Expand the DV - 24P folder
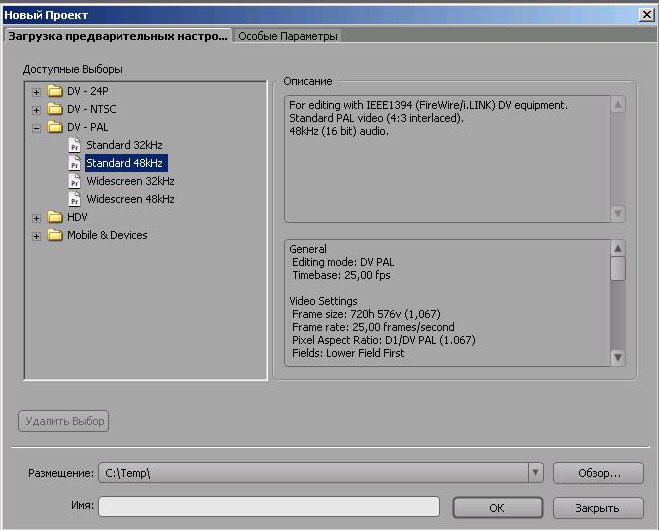The width and height of the screenshot is (659, 530). click(x=37, y=92)
